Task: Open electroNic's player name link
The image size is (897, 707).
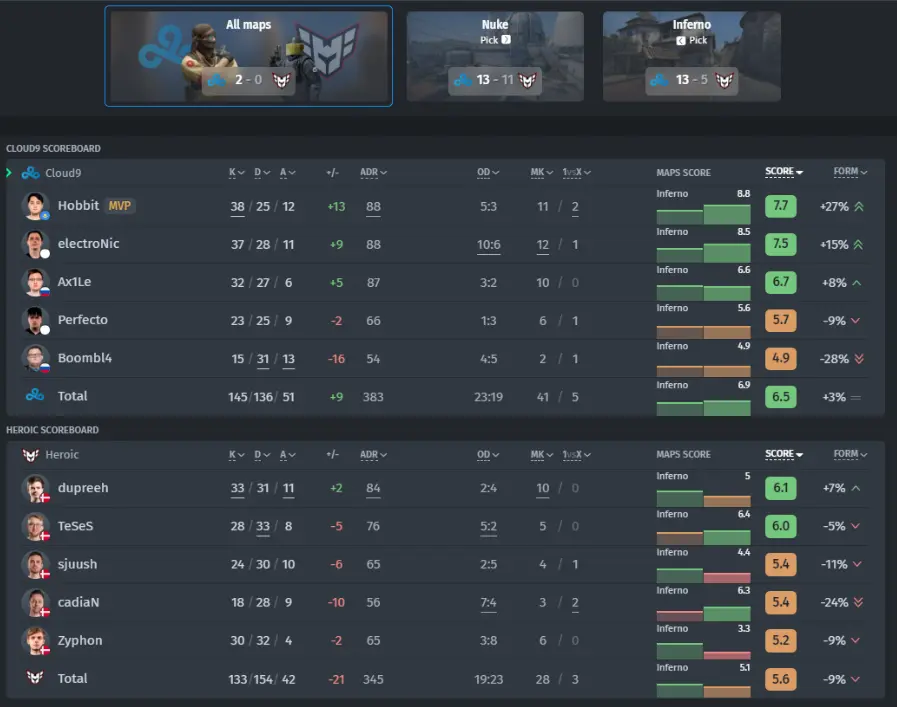Action: point(89,244)
